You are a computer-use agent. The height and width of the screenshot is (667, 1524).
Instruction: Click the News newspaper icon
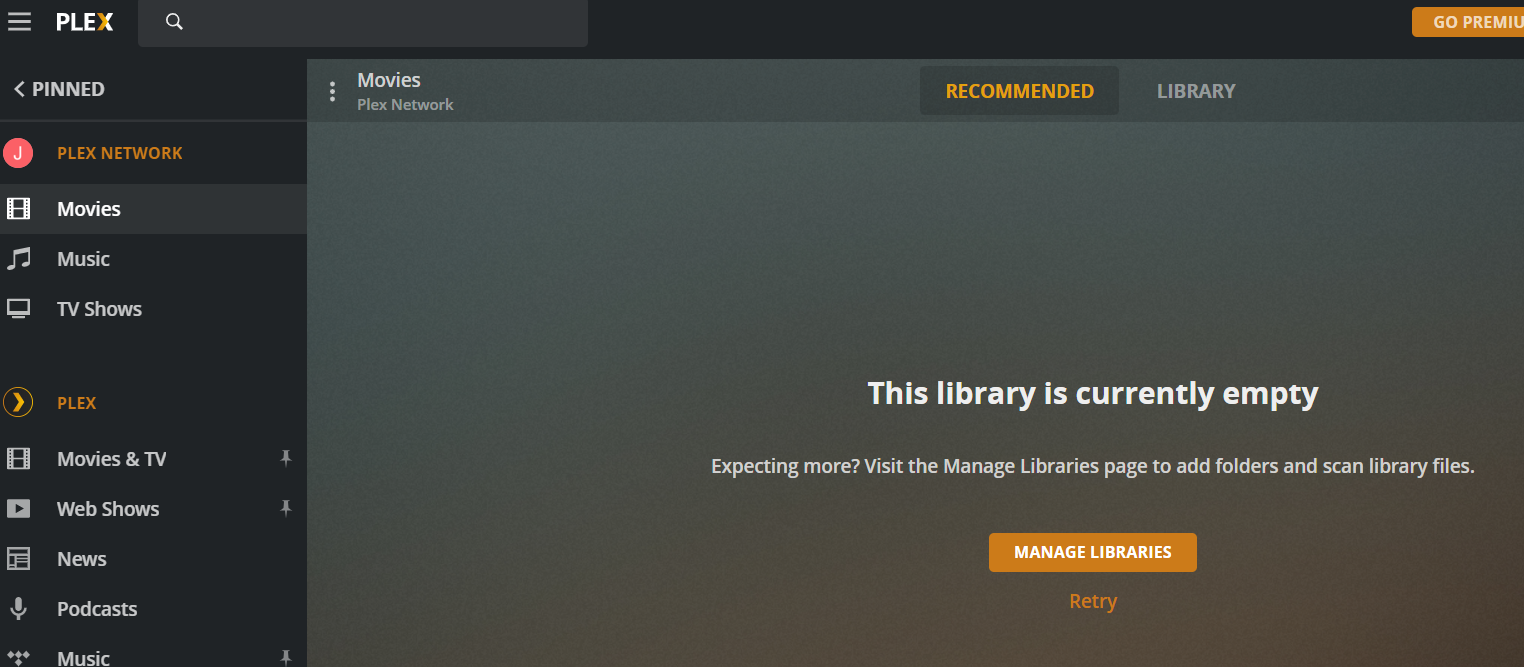point(19,559)
